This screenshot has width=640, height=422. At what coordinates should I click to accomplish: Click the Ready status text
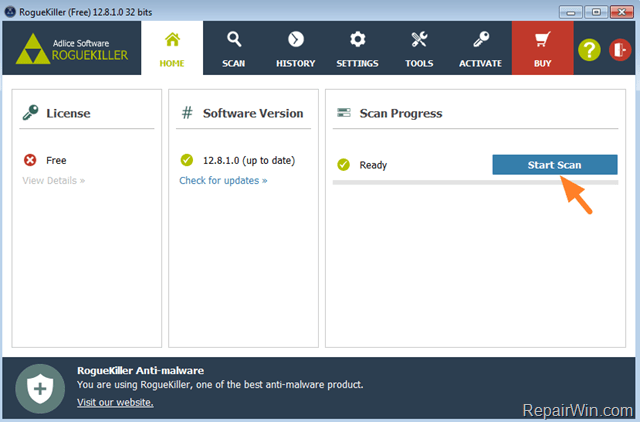click(373, 165)
